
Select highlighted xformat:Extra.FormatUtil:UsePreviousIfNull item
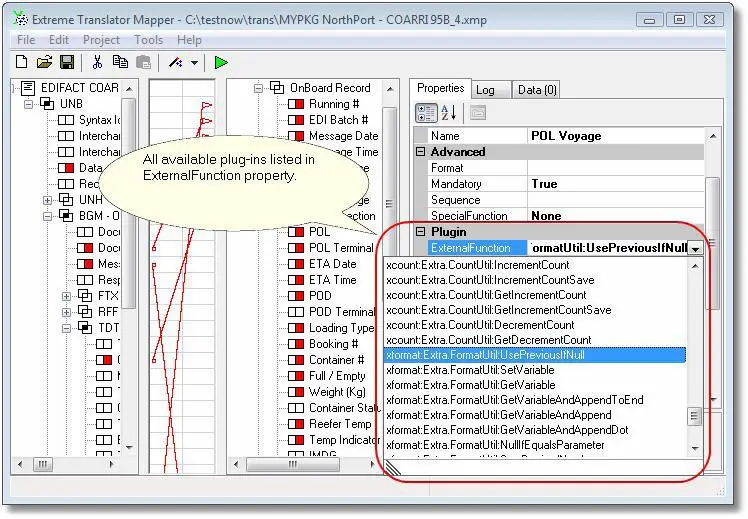pyautogui.click(x=534, y=355)
